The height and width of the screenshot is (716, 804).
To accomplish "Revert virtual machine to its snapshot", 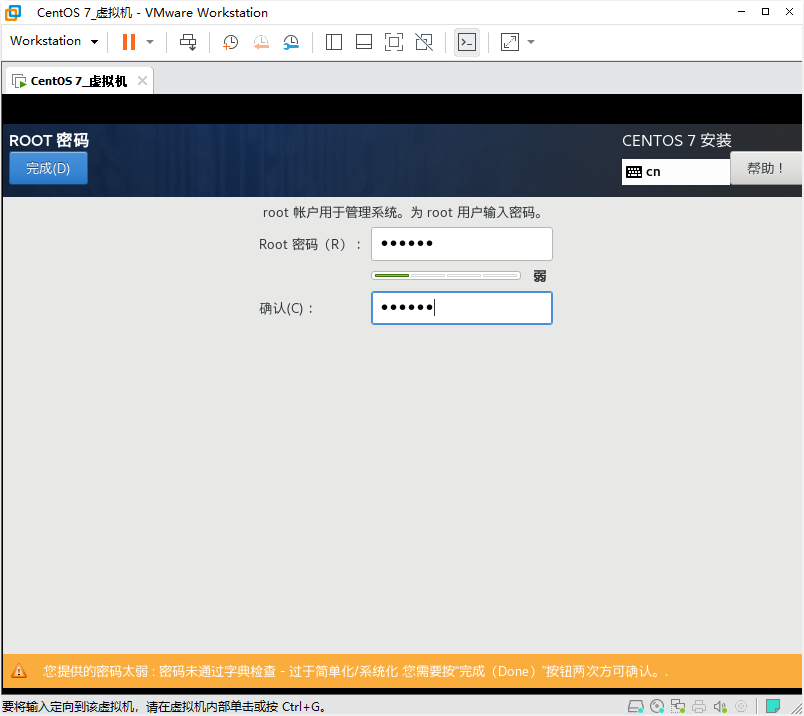I will click(261, 42).
